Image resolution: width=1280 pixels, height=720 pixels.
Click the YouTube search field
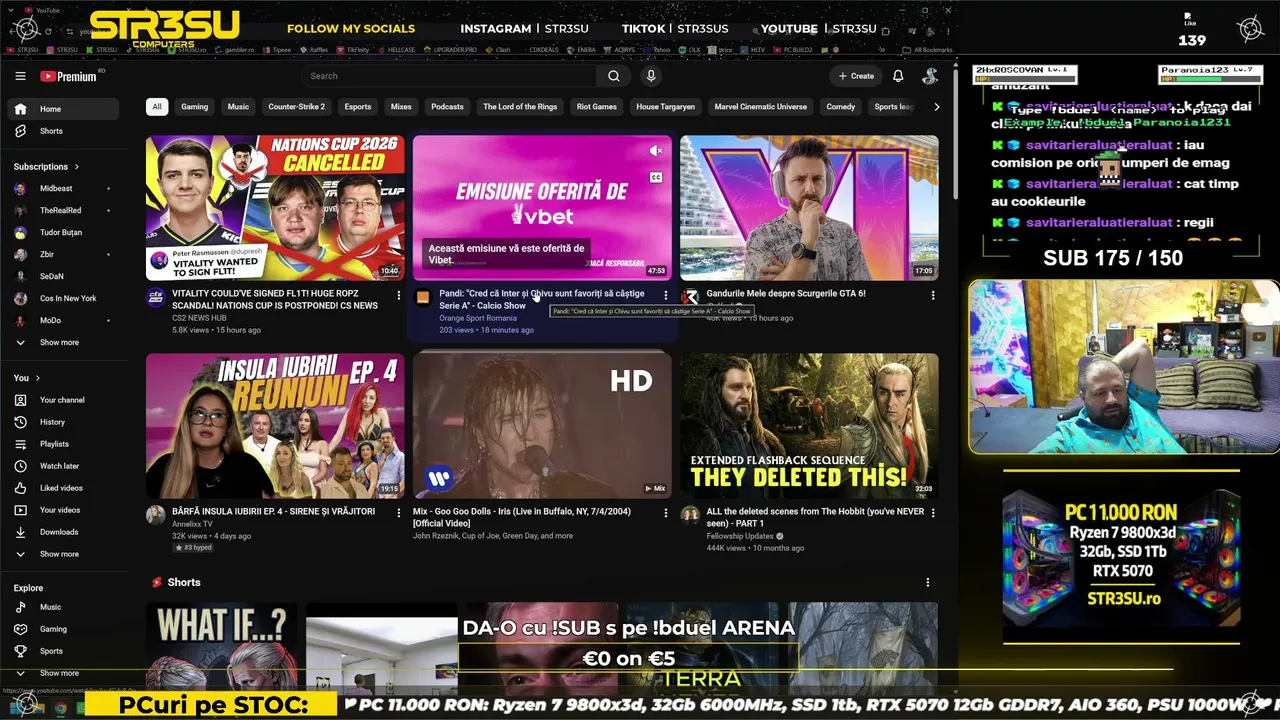click(x=450, y=76)
